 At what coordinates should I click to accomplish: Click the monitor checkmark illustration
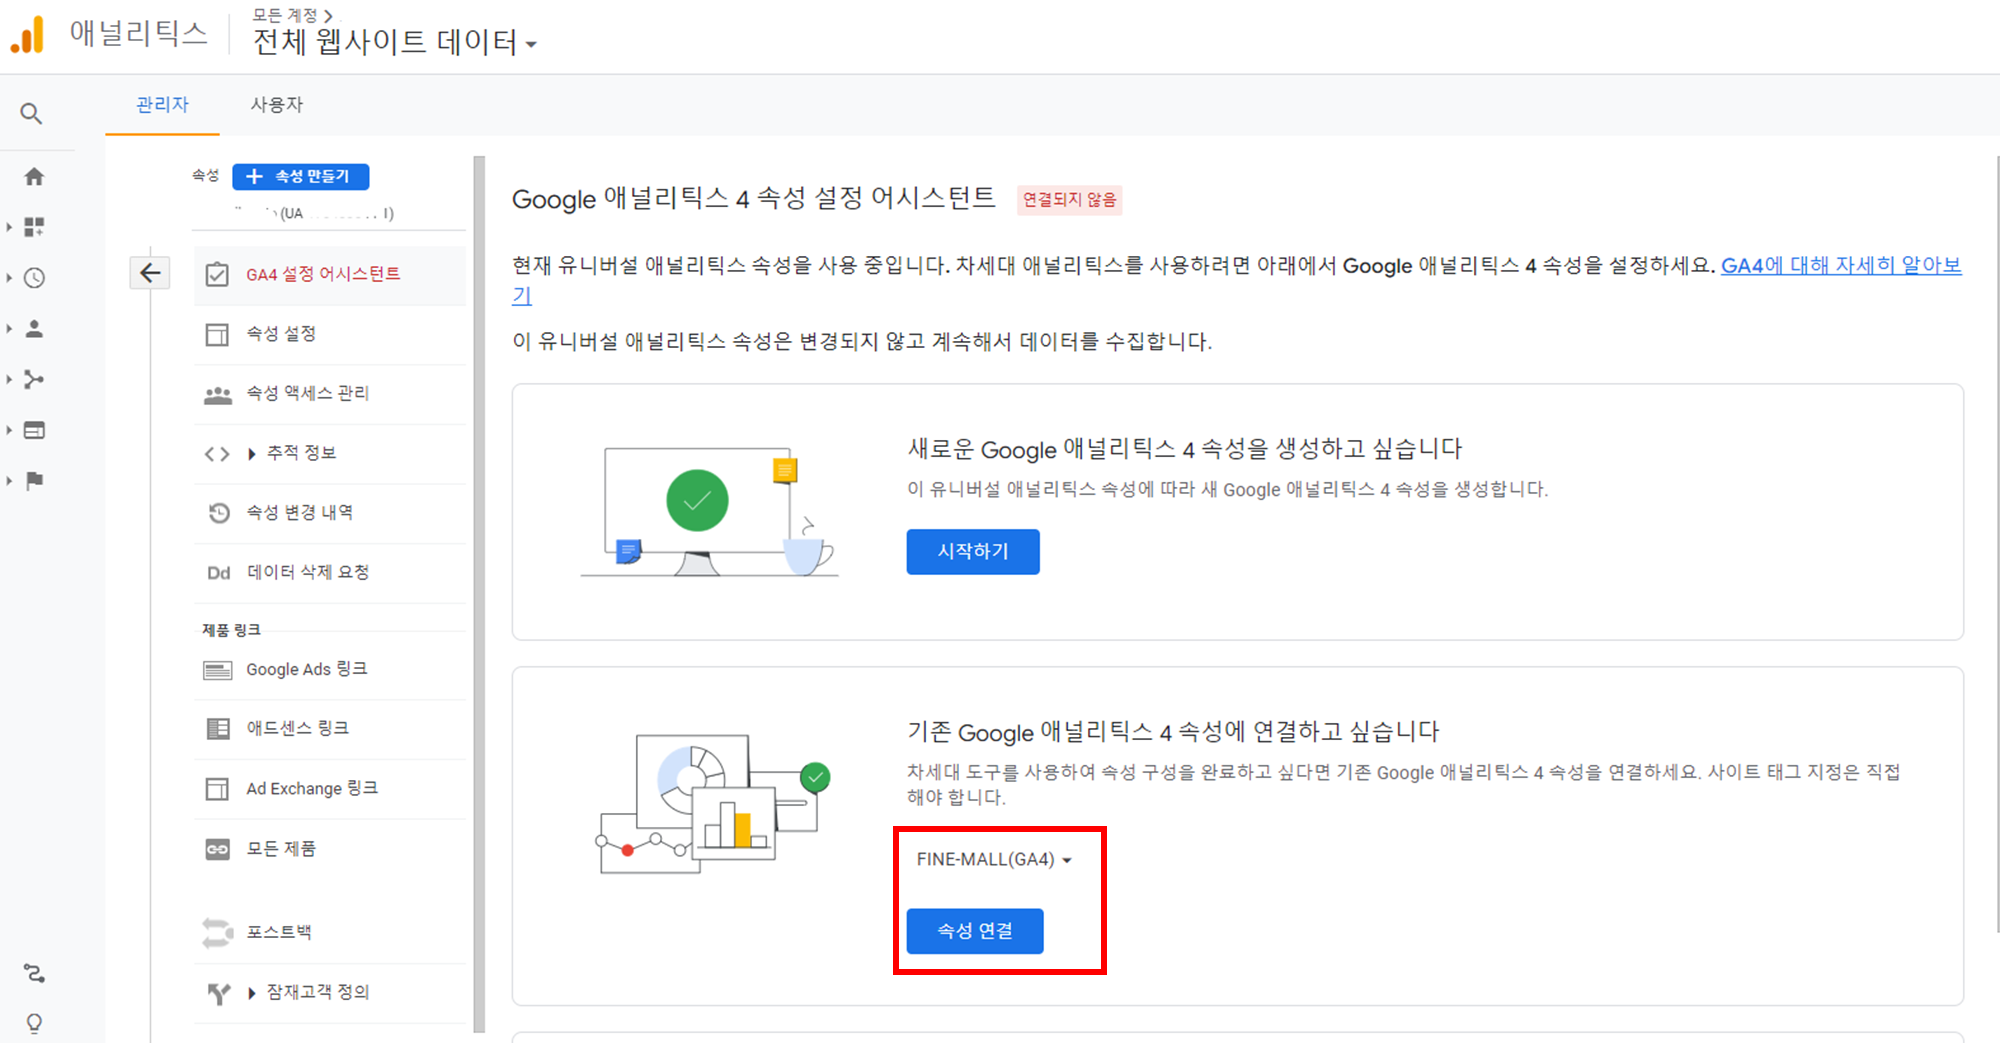[708, 512]
